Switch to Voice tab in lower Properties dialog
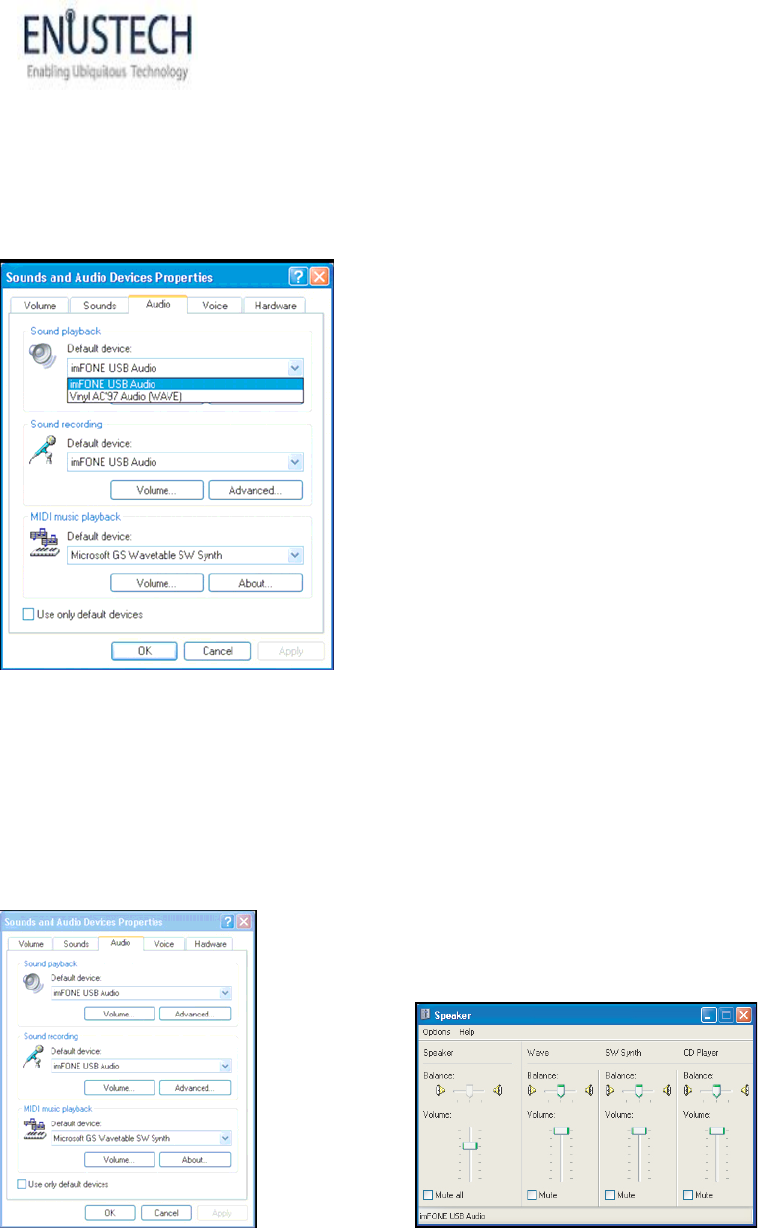 click(164, 944)
